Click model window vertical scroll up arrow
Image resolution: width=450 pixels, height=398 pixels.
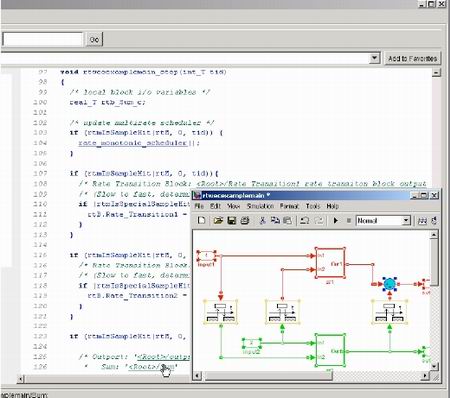pos(434,235)
